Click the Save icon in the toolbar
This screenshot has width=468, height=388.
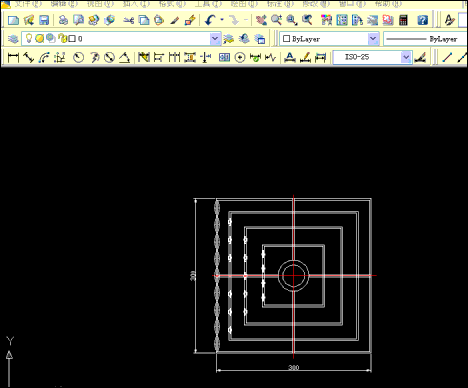(x=44, y=20)
